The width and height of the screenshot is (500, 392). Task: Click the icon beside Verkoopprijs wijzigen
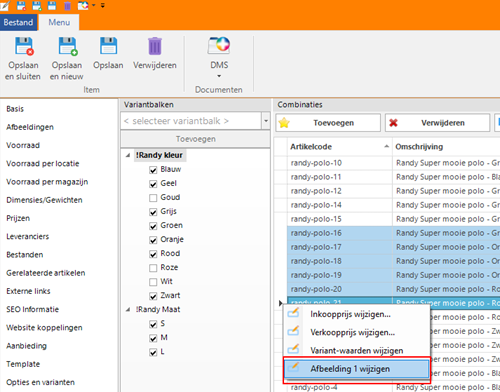click(293, 331)
